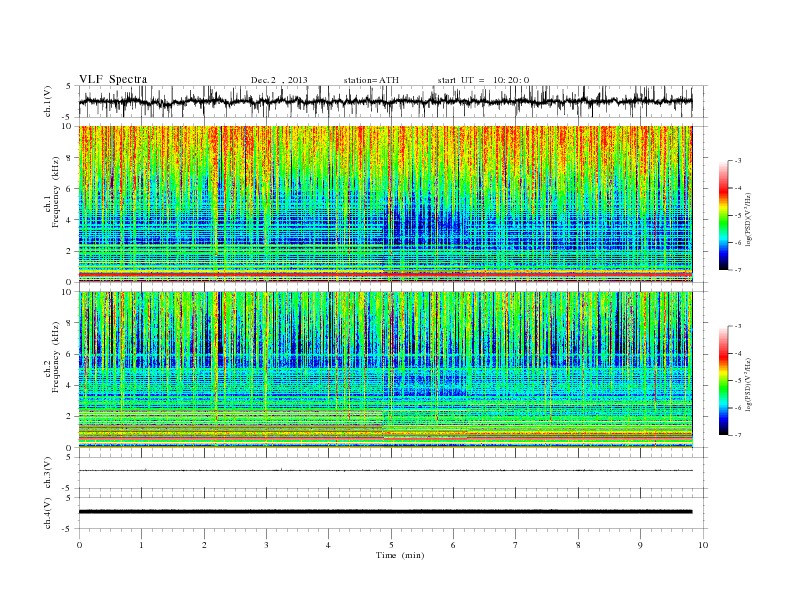Click the time axis tick label "2"

204,545
